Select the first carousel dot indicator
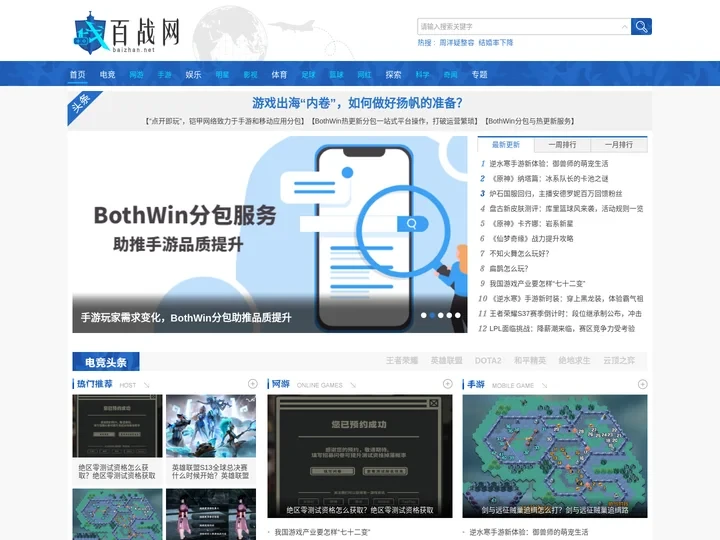Screen dimensions: 720x540 [424, 315]
